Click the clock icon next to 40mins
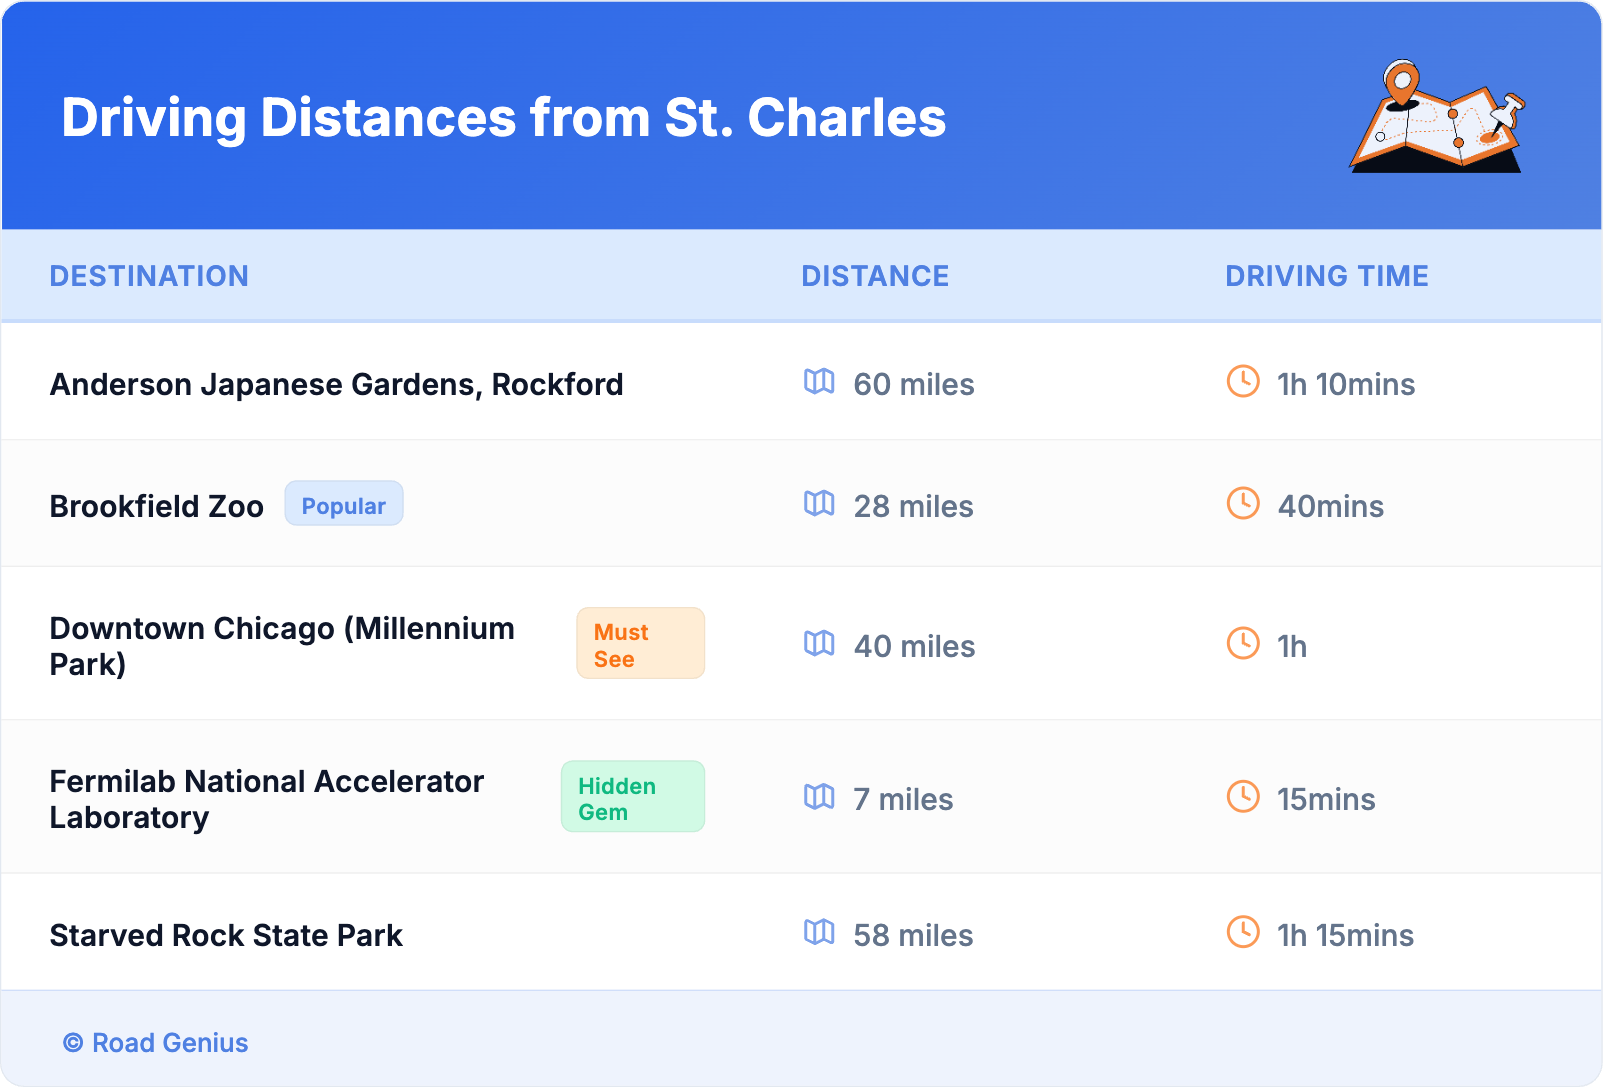Viewport: 1604px width, 1088px height. coord(1243,504)
